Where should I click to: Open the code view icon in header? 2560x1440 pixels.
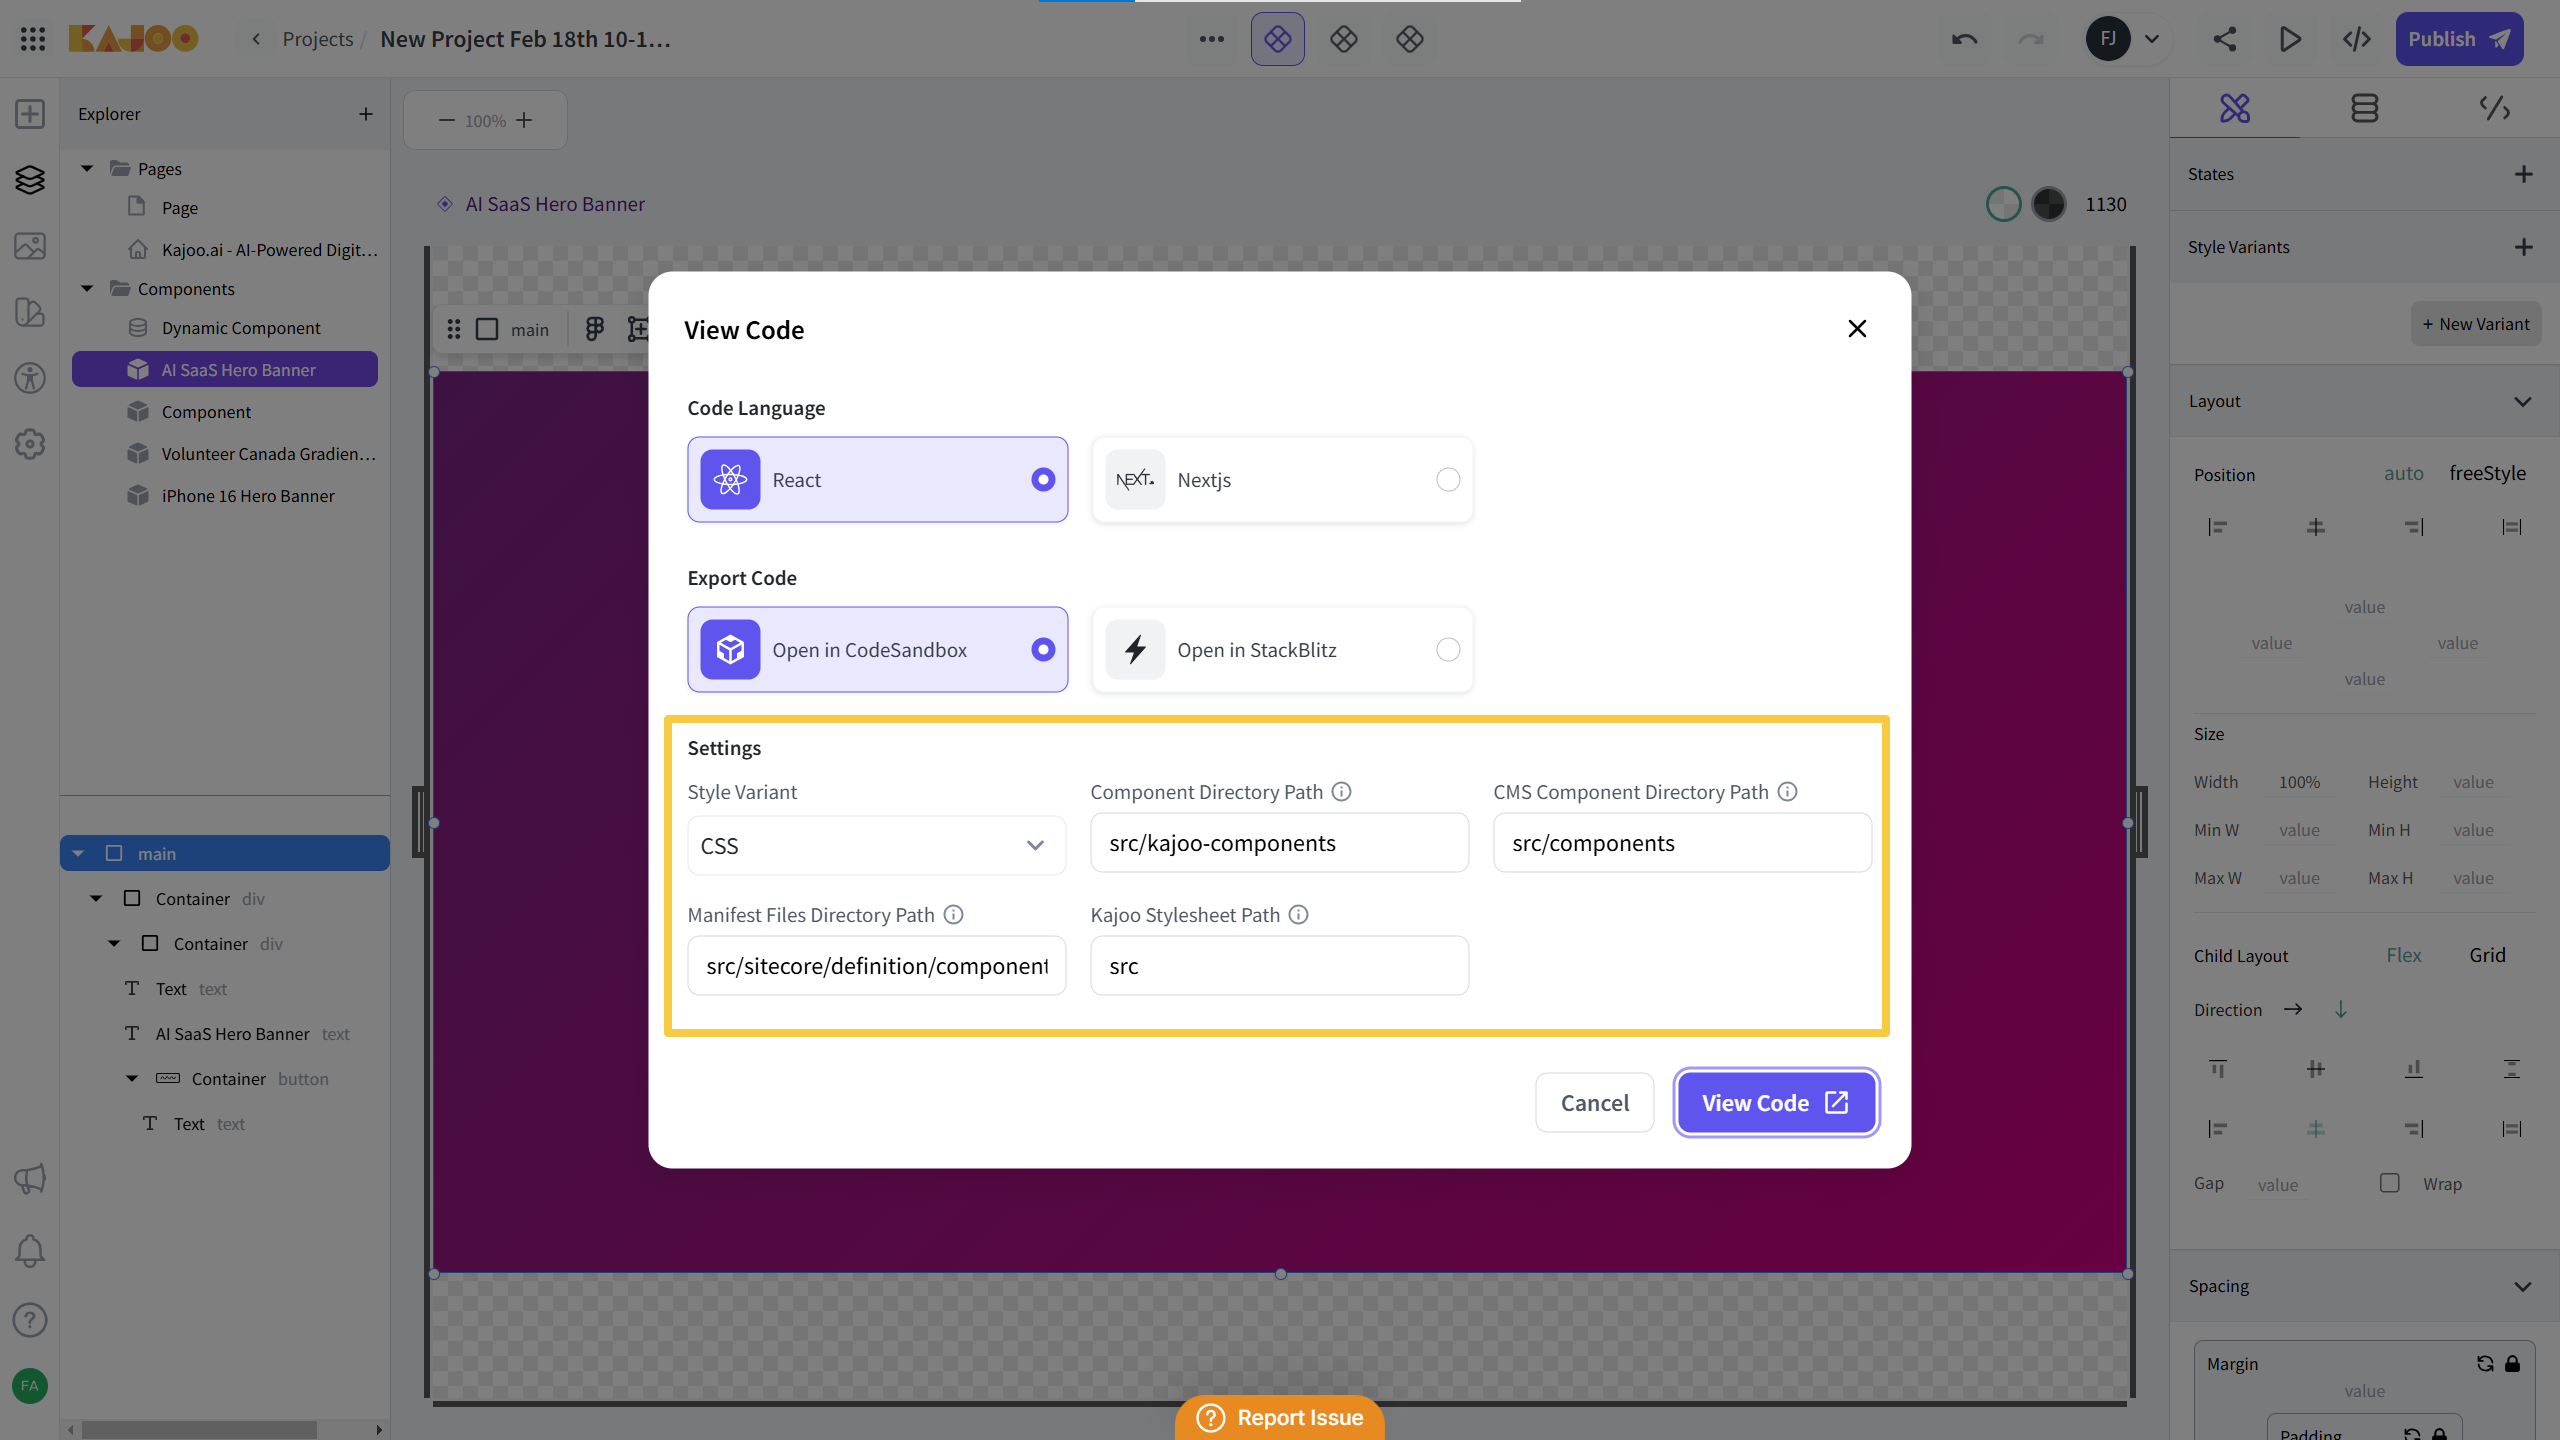click(2357, 39)
